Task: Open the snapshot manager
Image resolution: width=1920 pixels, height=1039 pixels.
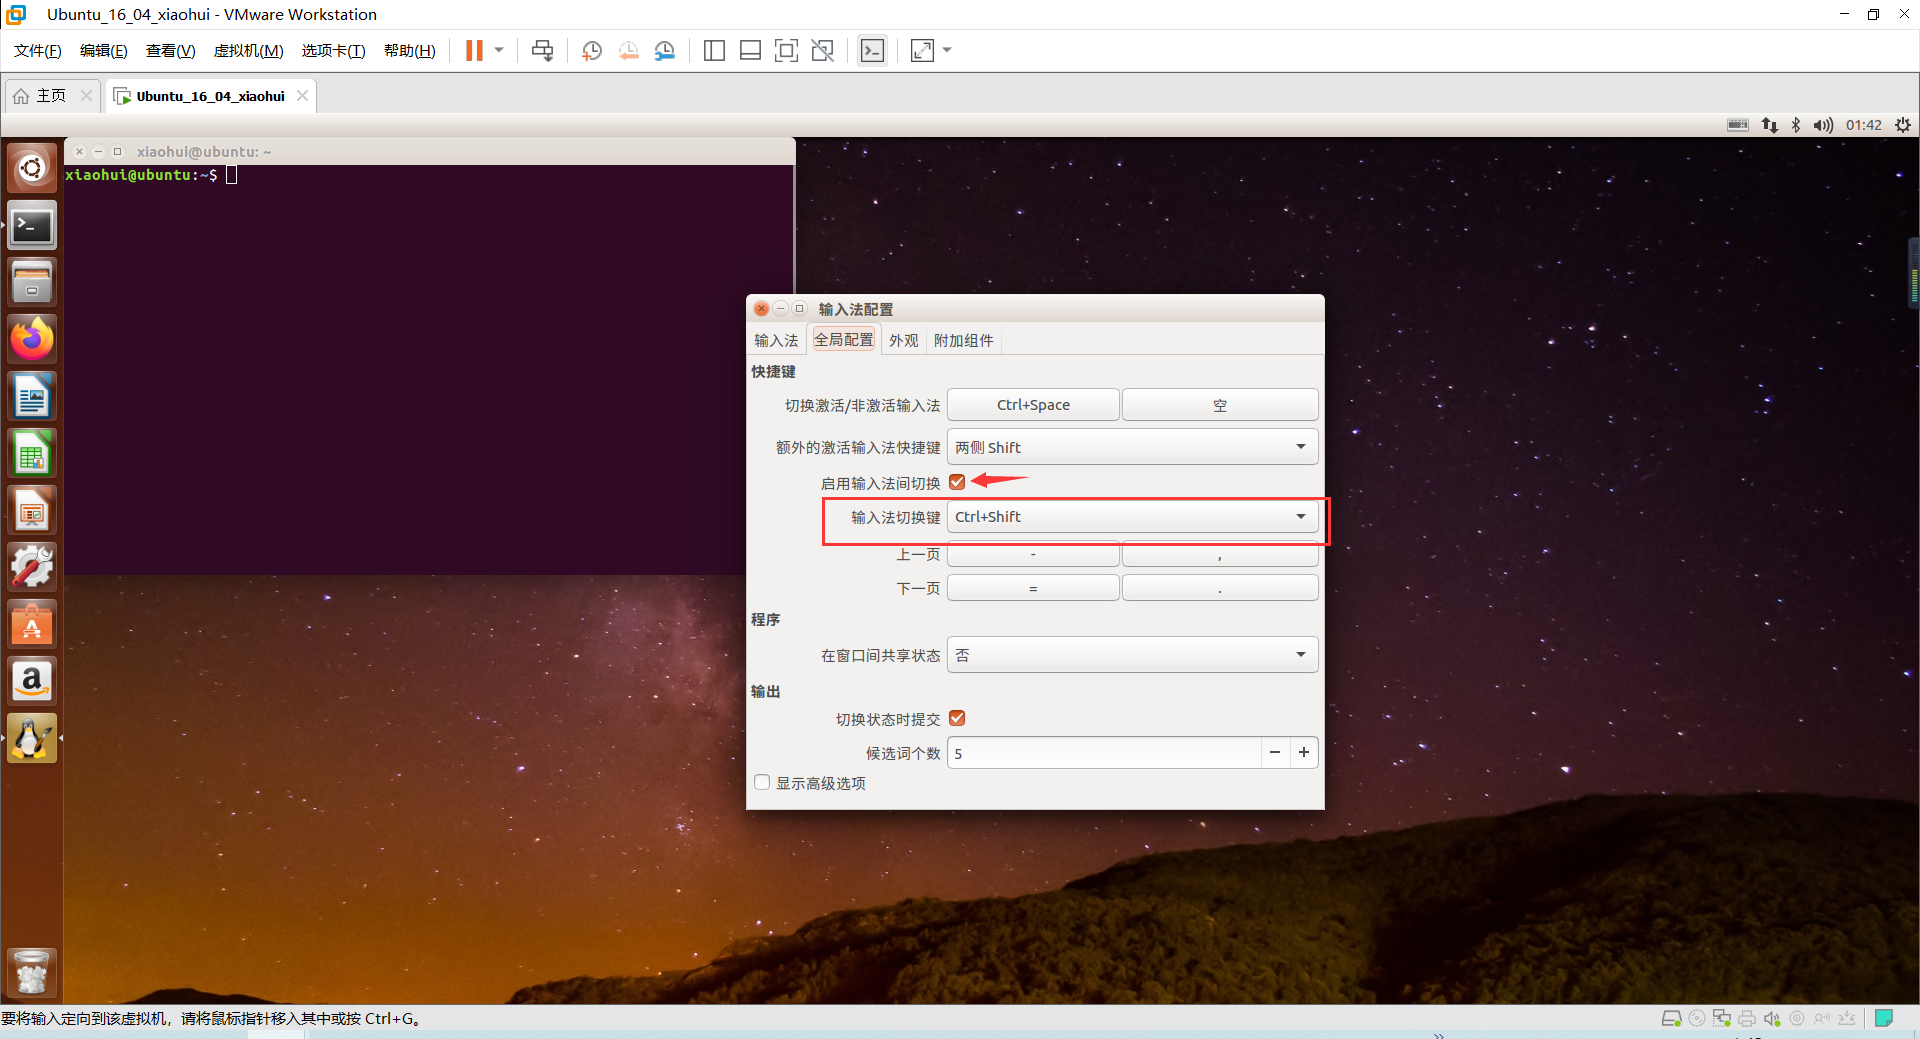Action: point(665,50)
